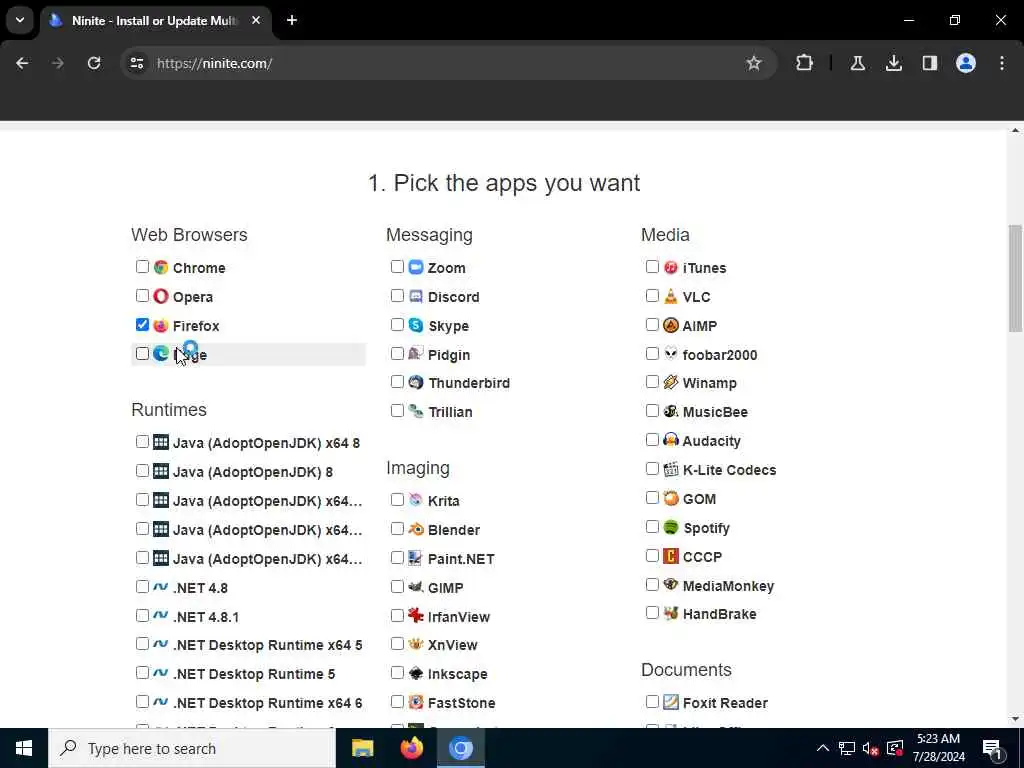
Task: Close the Ninite tab
Action: 256,20
